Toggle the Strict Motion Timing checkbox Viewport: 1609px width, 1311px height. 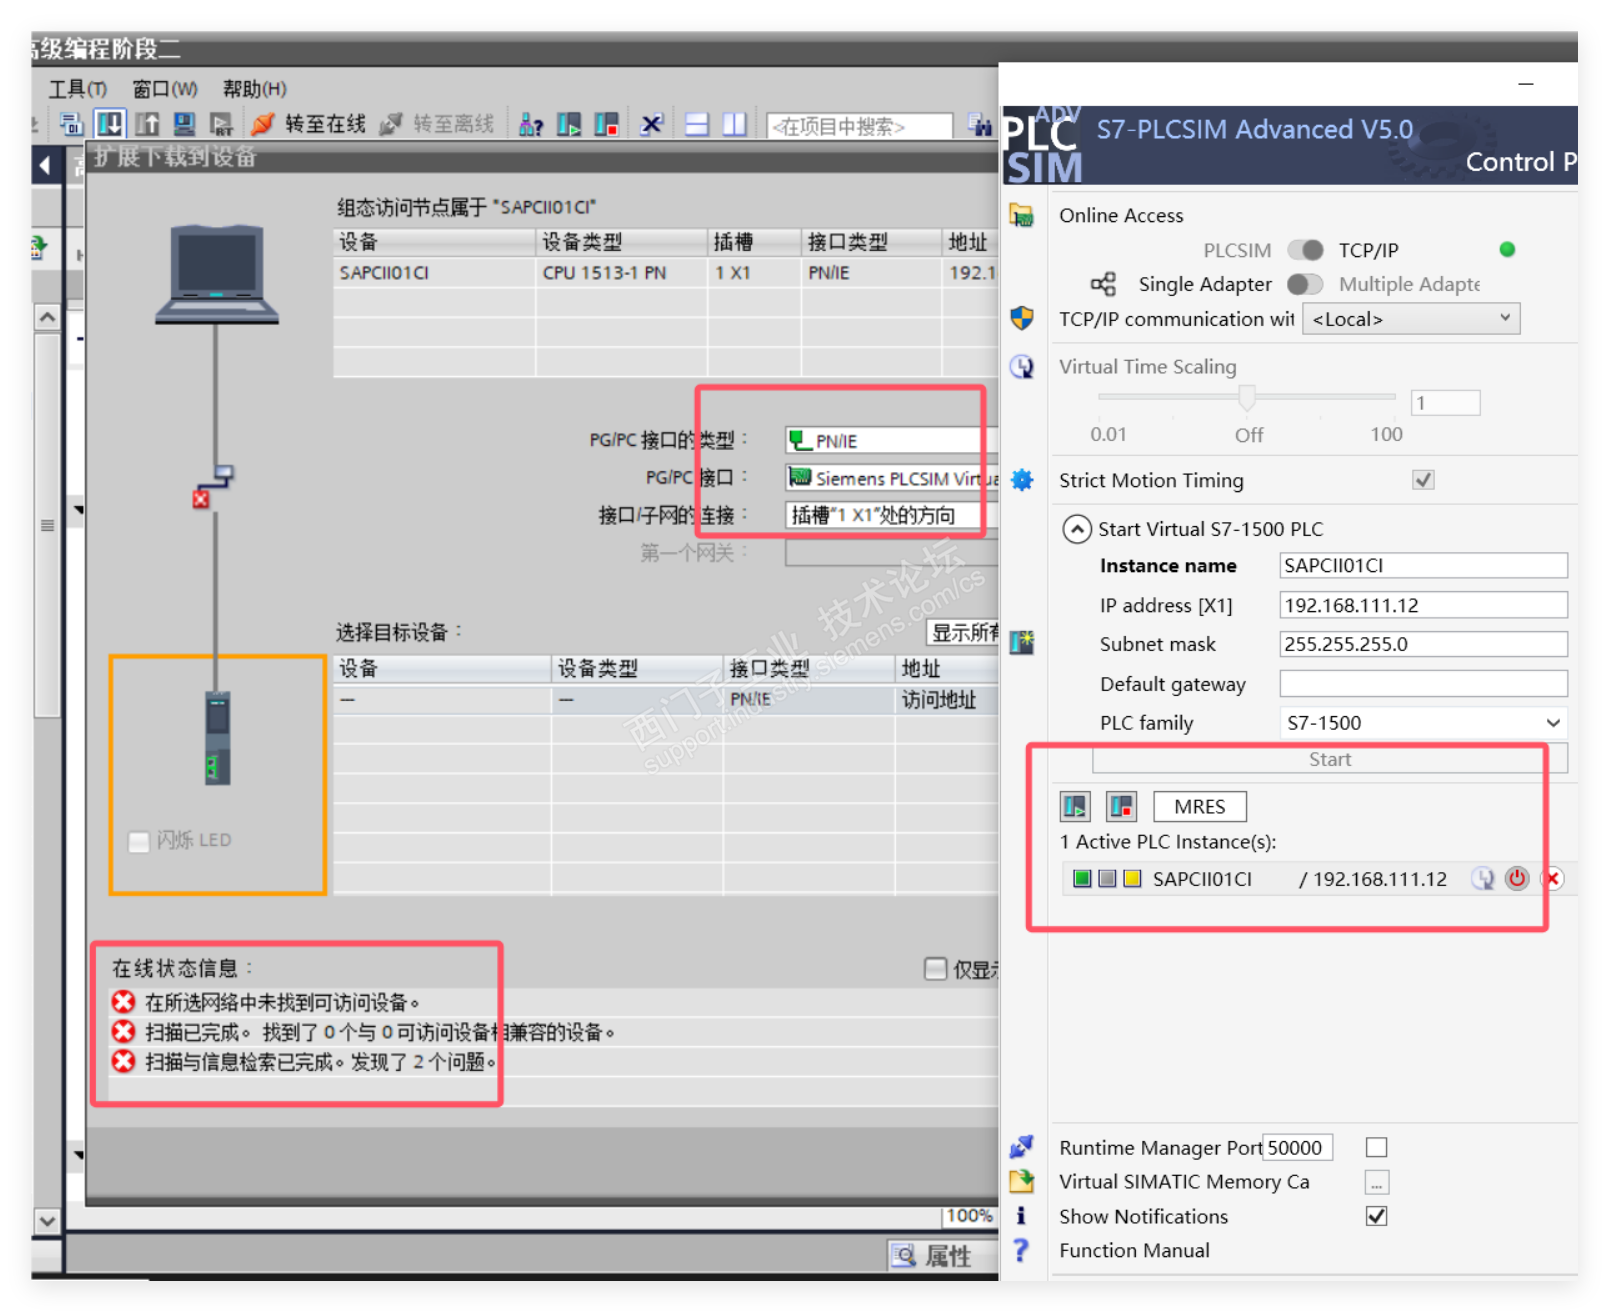coord(1423,480)
